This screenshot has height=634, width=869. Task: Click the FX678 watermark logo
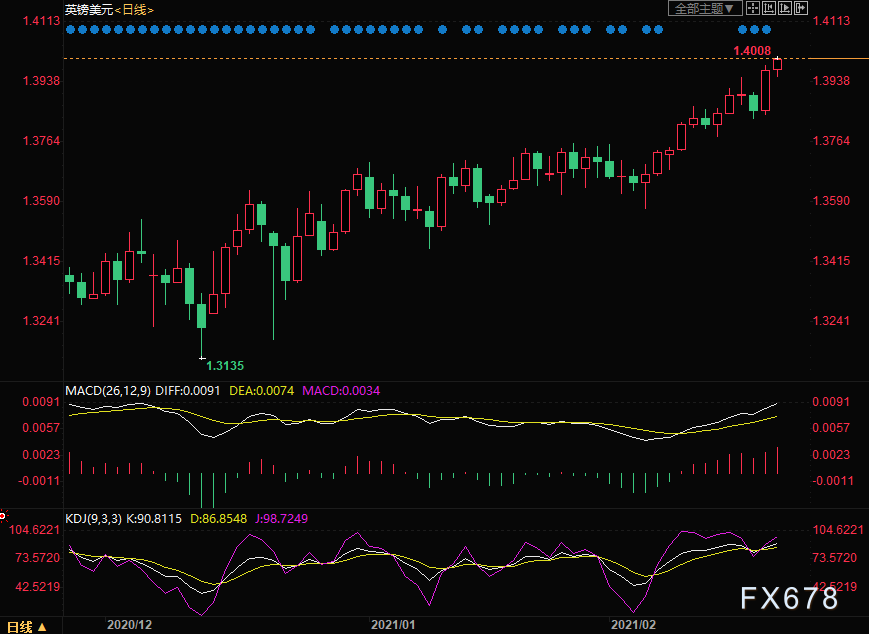click(788, 599)
